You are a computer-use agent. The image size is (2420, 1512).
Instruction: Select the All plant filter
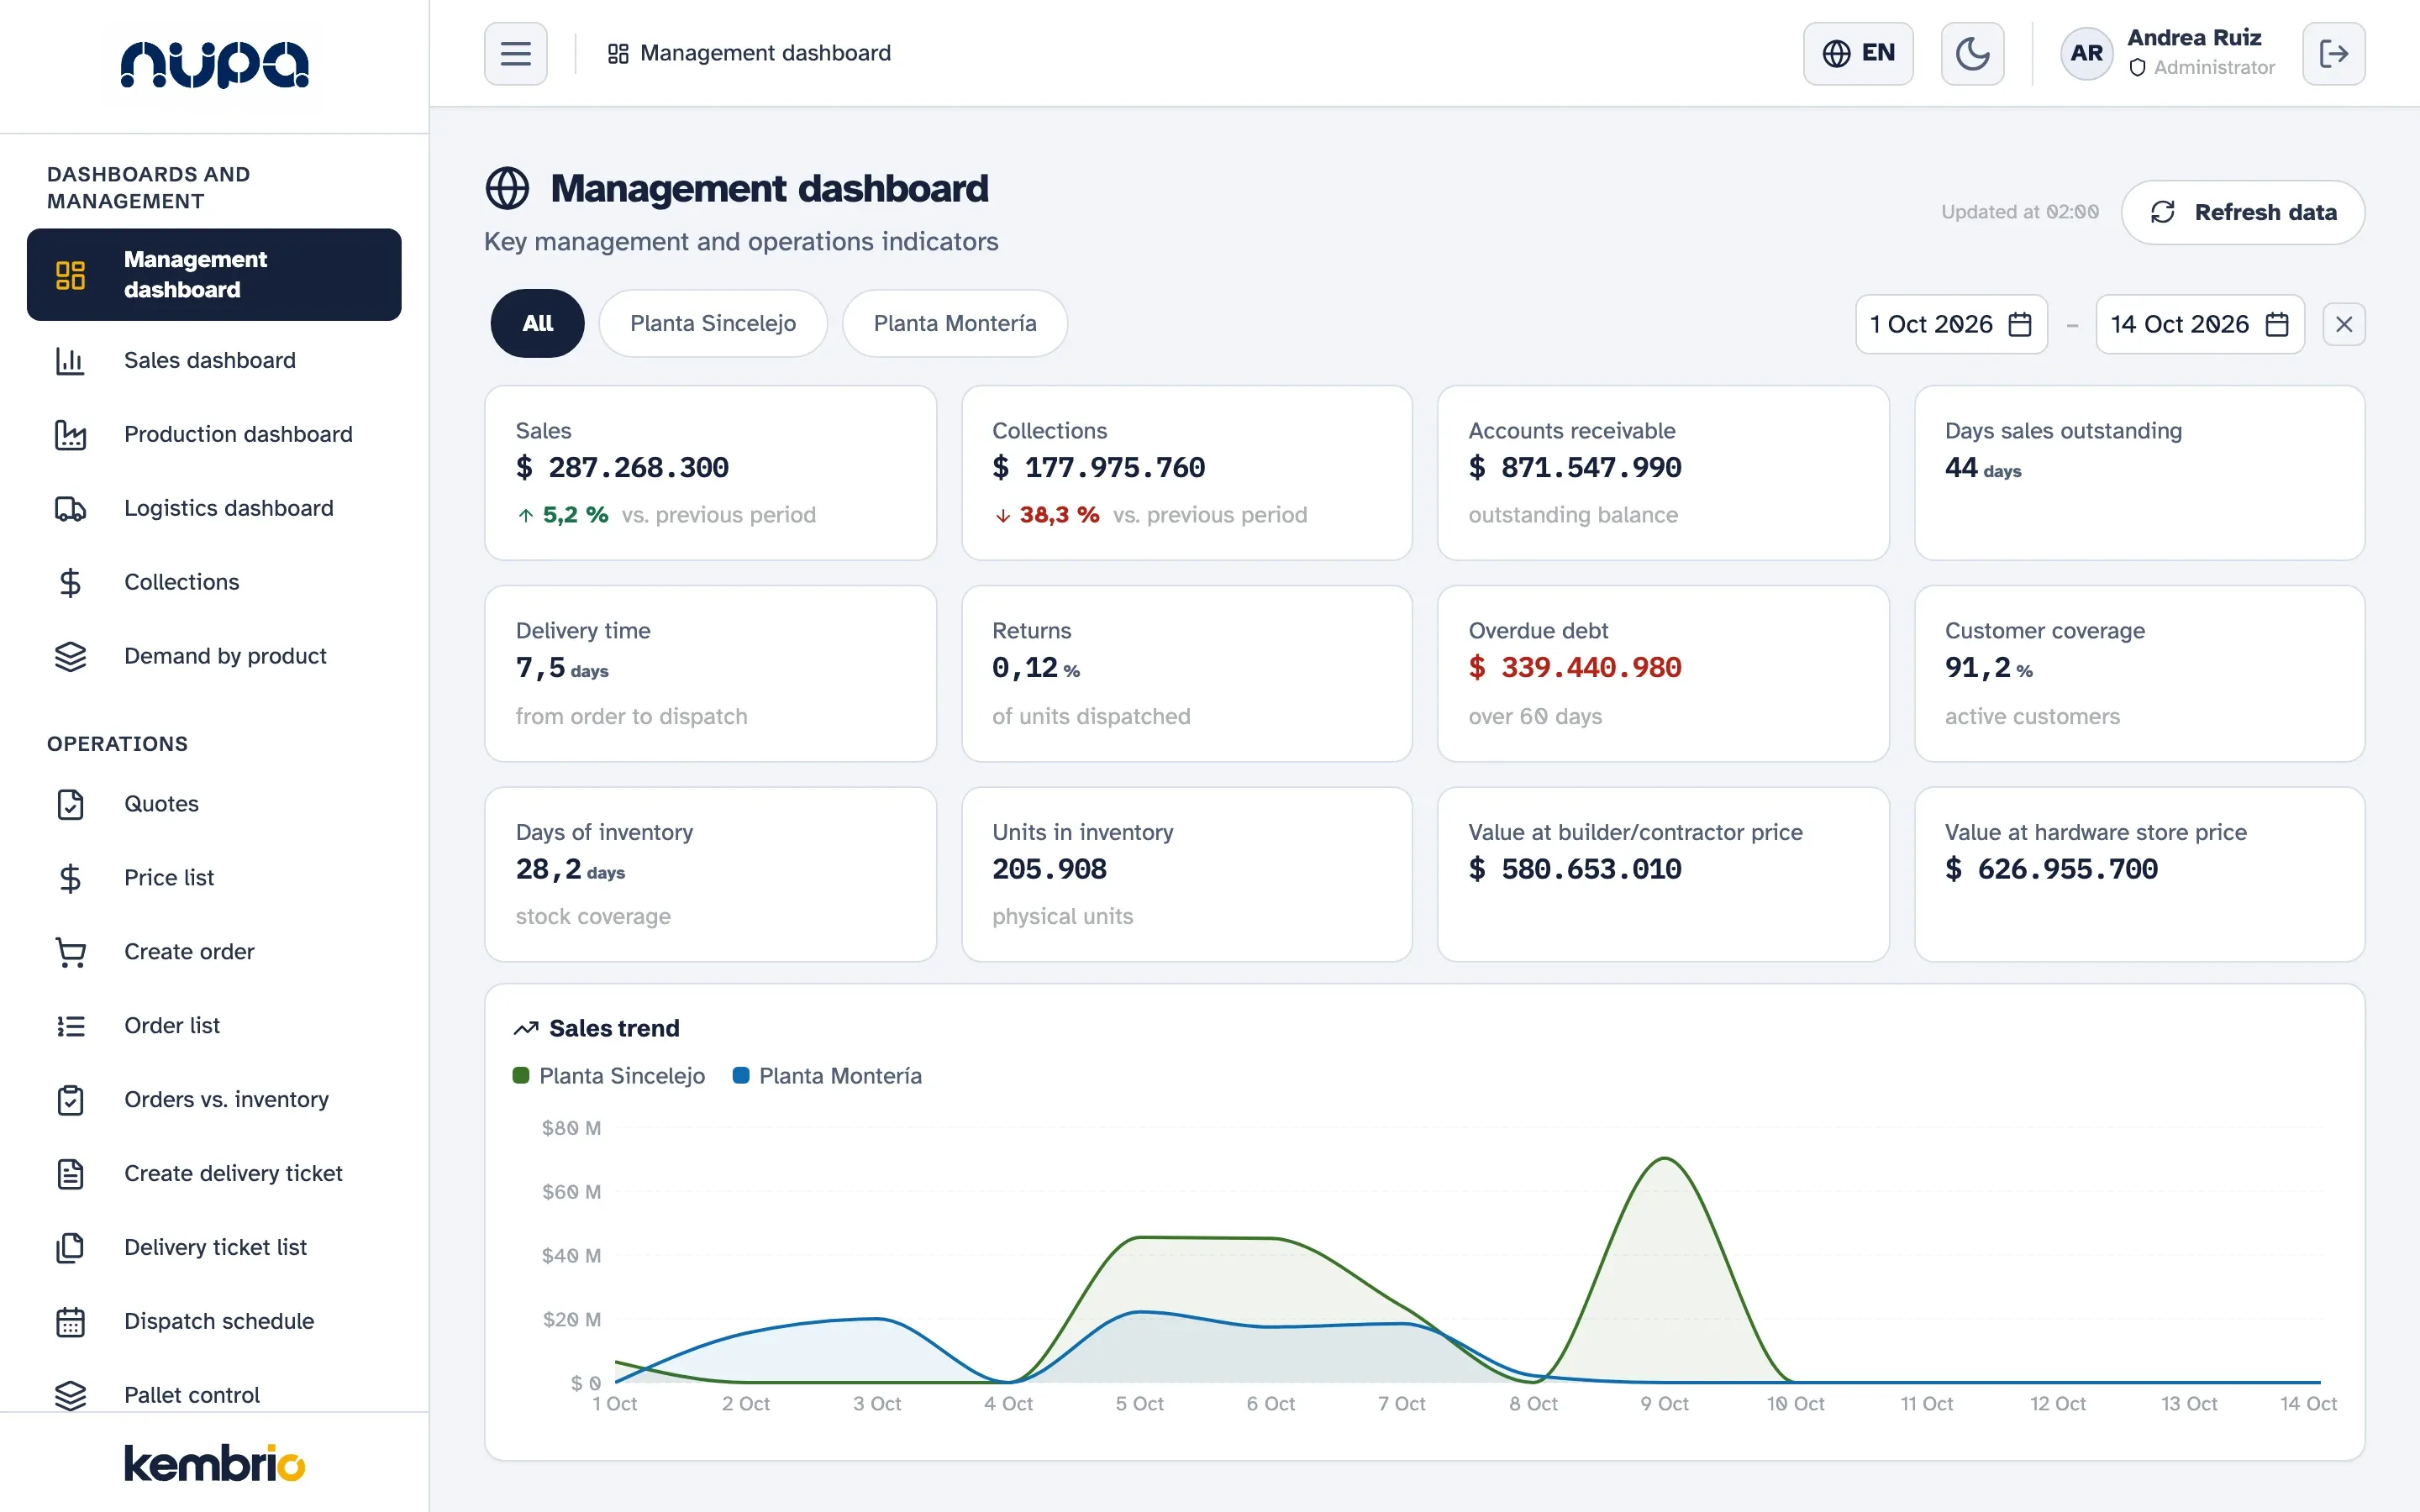pyautogui.click(x=537, y=323)
